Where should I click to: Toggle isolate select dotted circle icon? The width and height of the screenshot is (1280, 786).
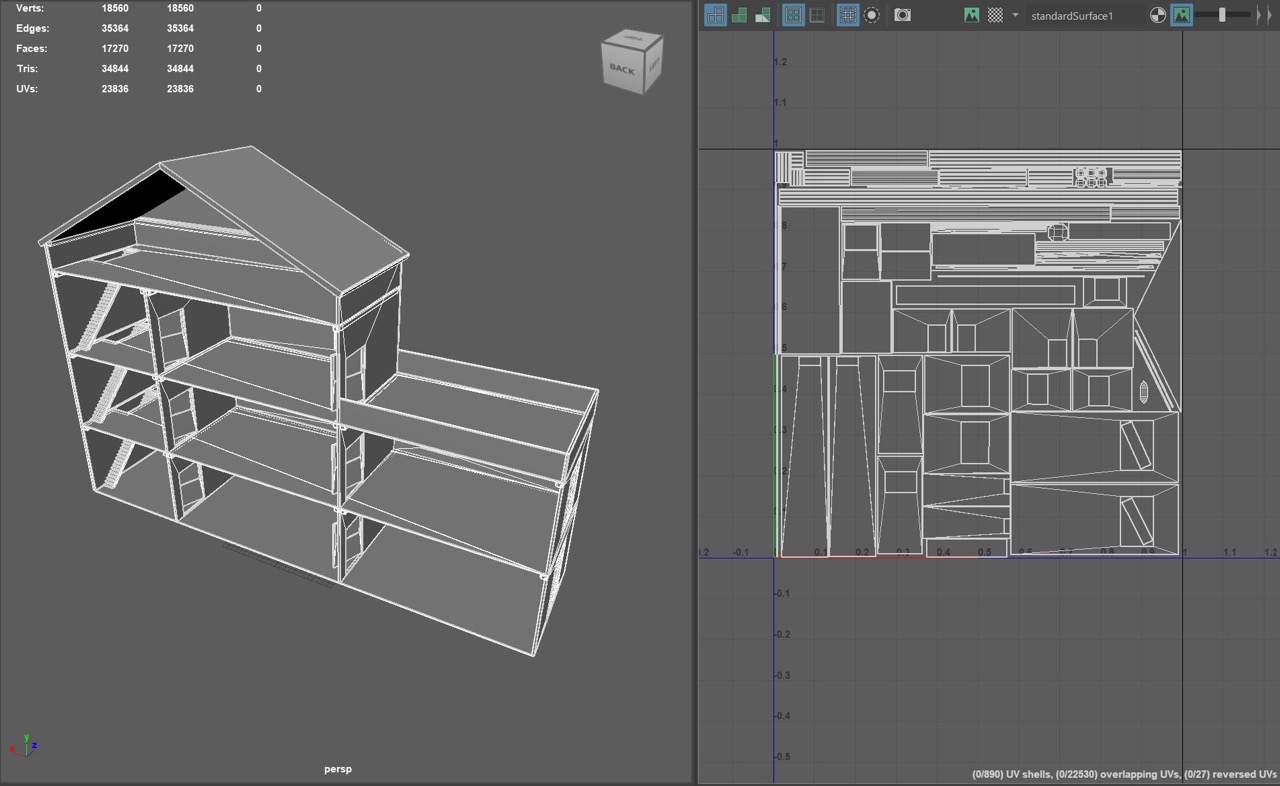[872, 15]
